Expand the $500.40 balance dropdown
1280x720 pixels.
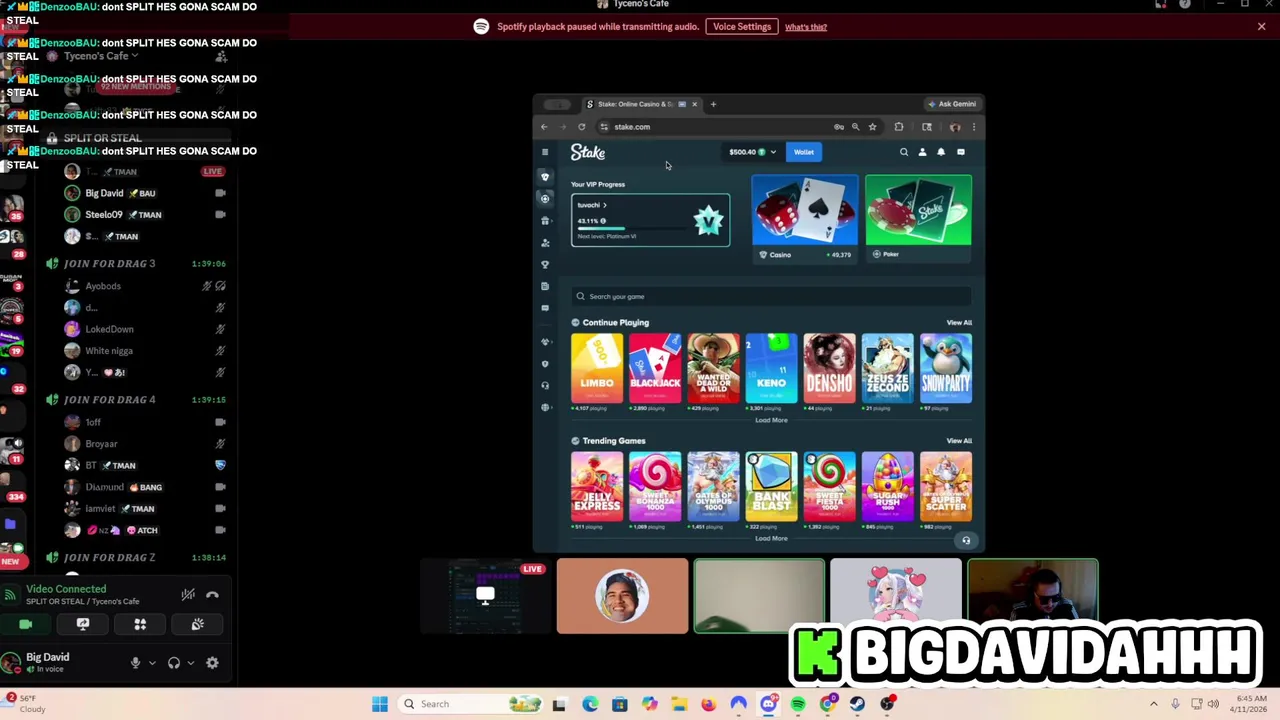coord(773,152)
